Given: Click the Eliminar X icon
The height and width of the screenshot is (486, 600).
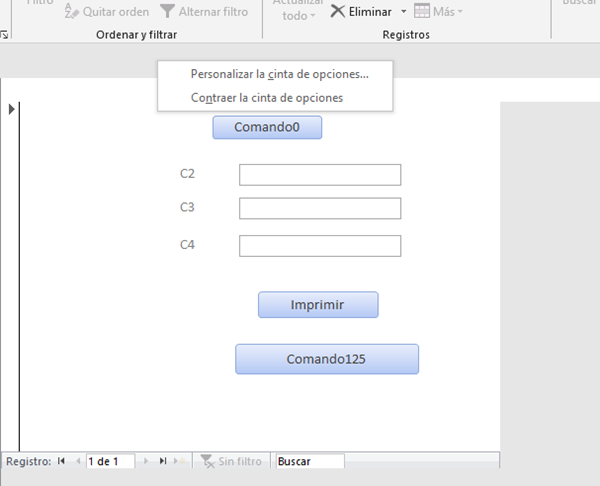Looking at the screenshot, I should click(x=338, y=11).
